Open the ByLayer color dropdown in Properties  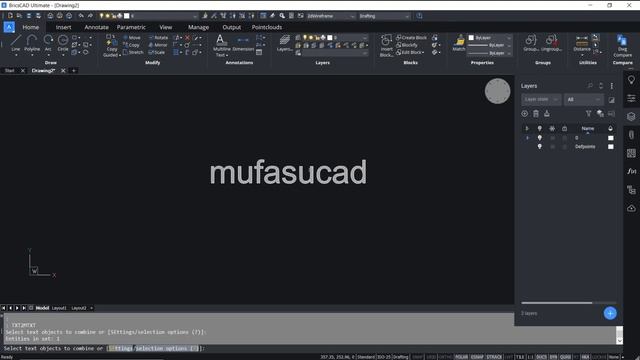(490, 38)
